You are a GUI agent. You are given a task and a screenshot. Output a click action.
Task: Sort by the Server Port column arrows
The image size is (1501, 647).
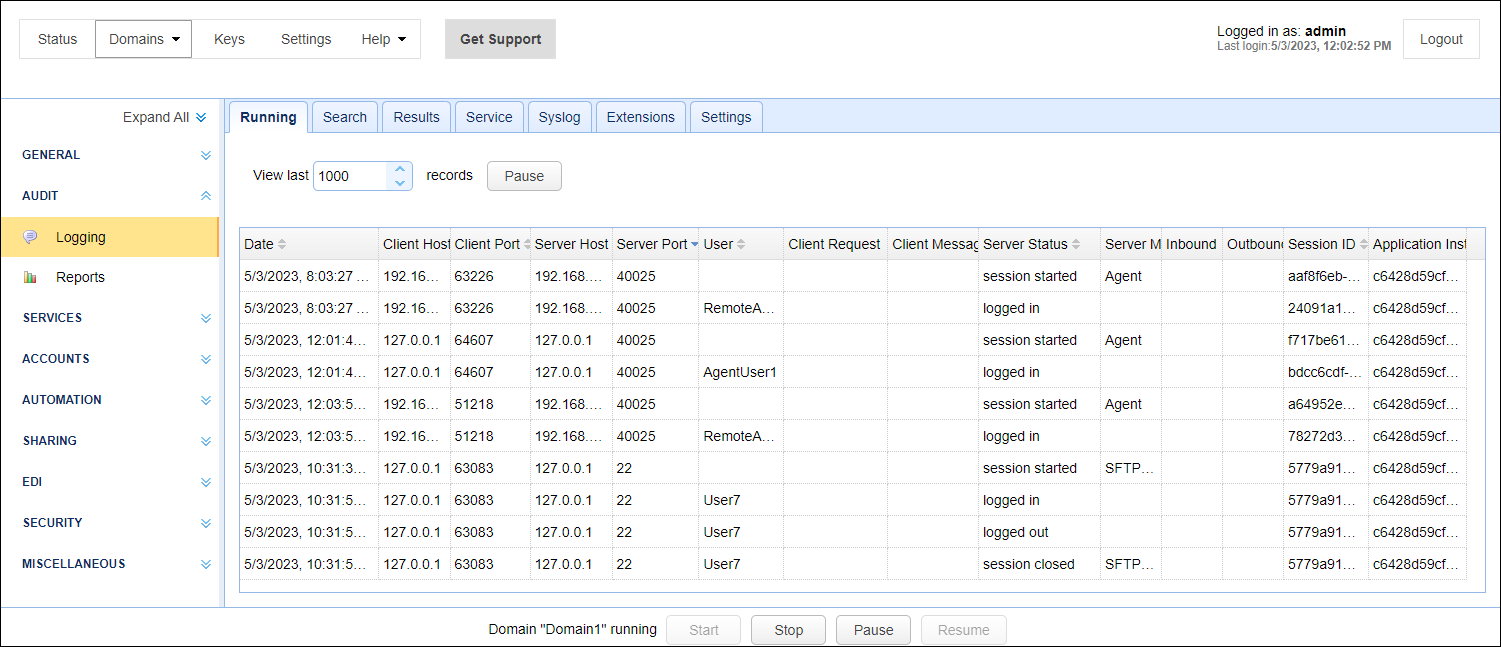pyautogui.click(x=695, y=244)
